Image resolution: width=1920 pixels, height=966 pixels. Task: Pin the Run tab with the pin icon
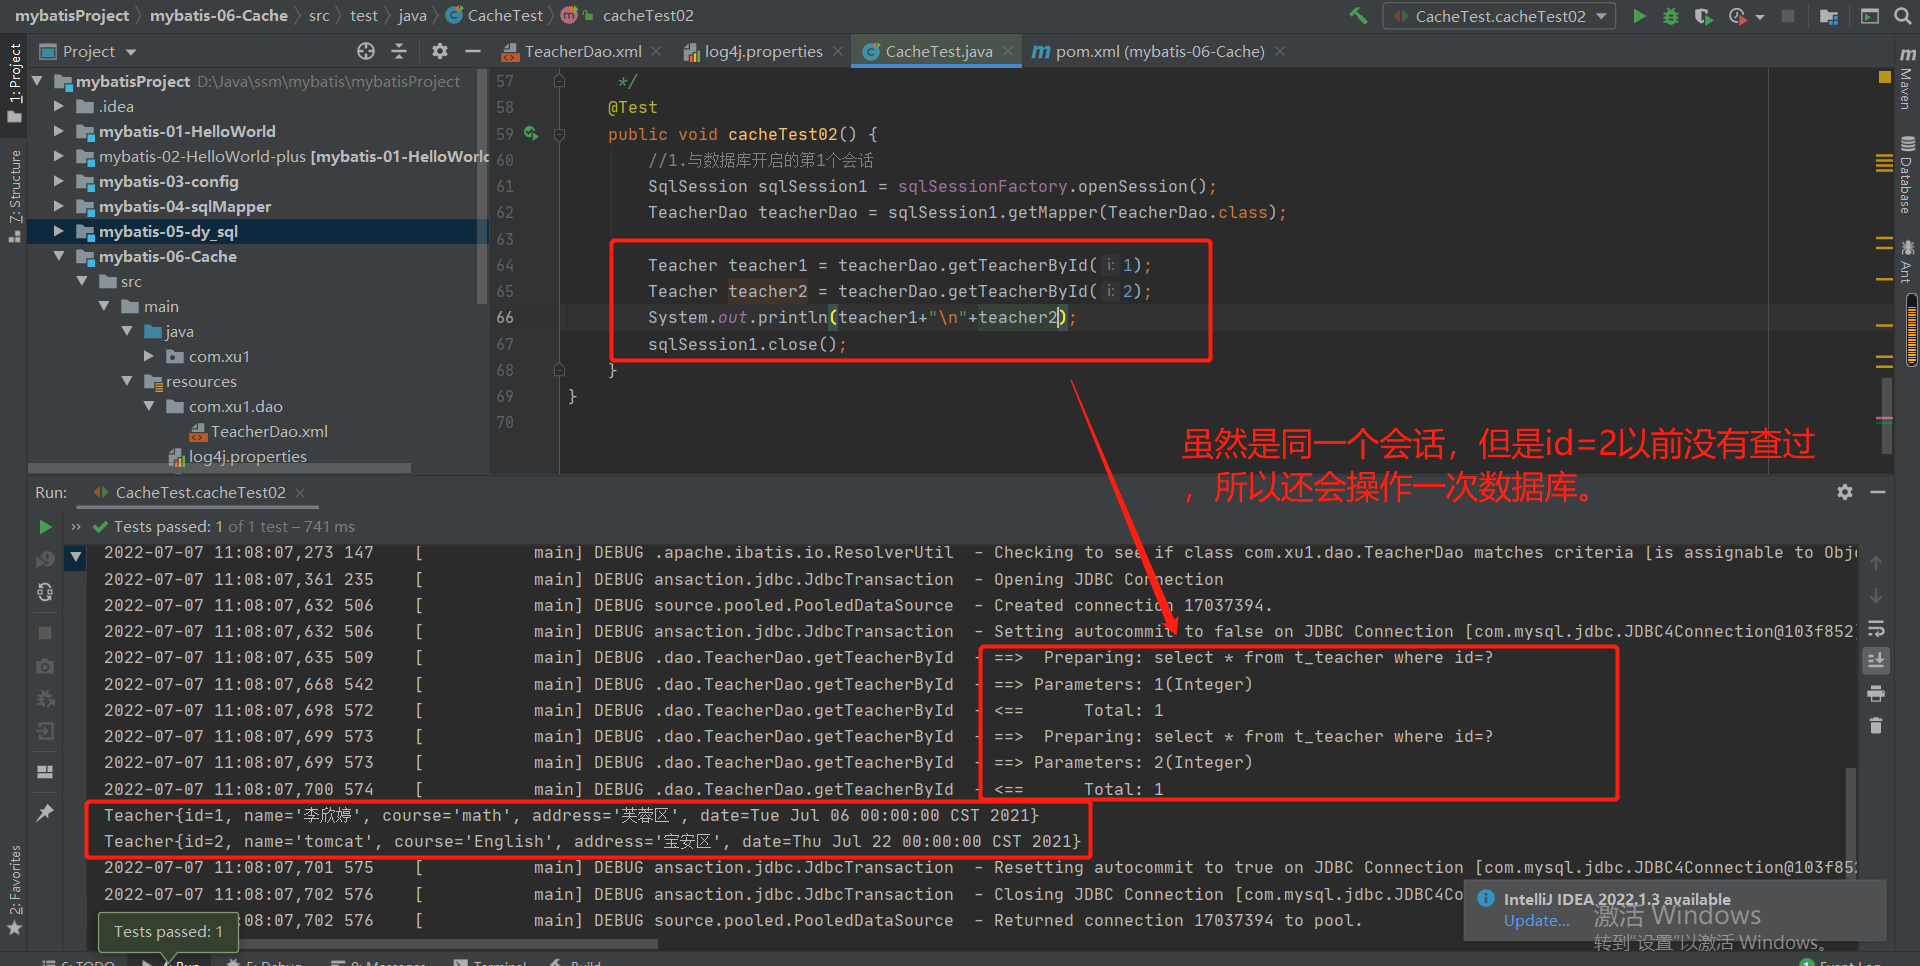(45, 813)
